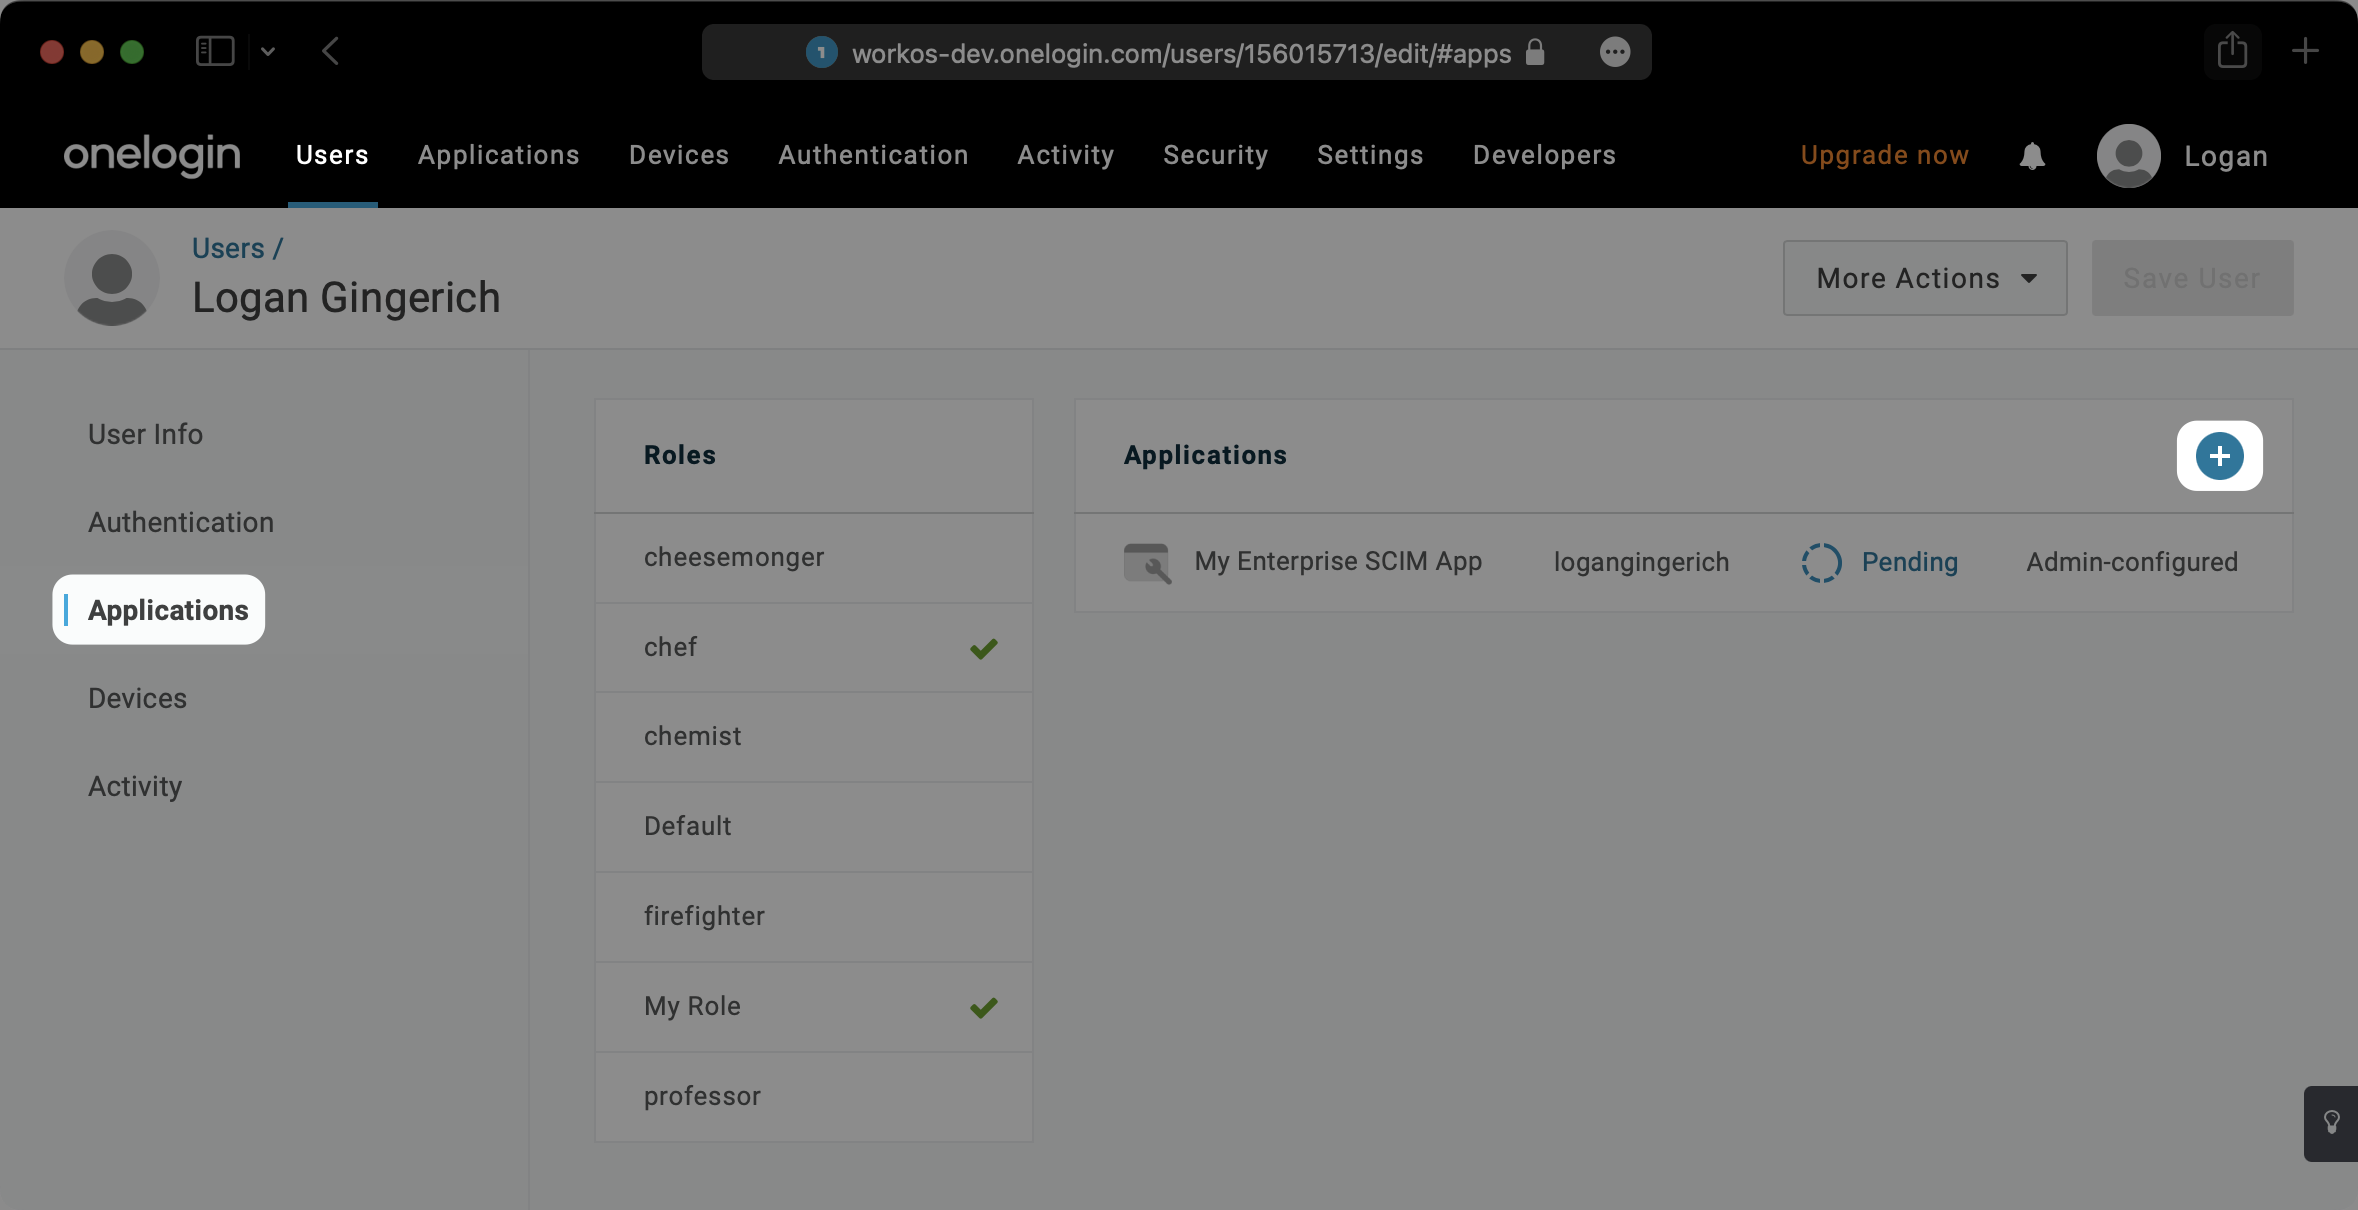This screenshot has height=1210, width=2358.
Task: Toggle the browser sidebar icon
Action: tap(214, 51)
